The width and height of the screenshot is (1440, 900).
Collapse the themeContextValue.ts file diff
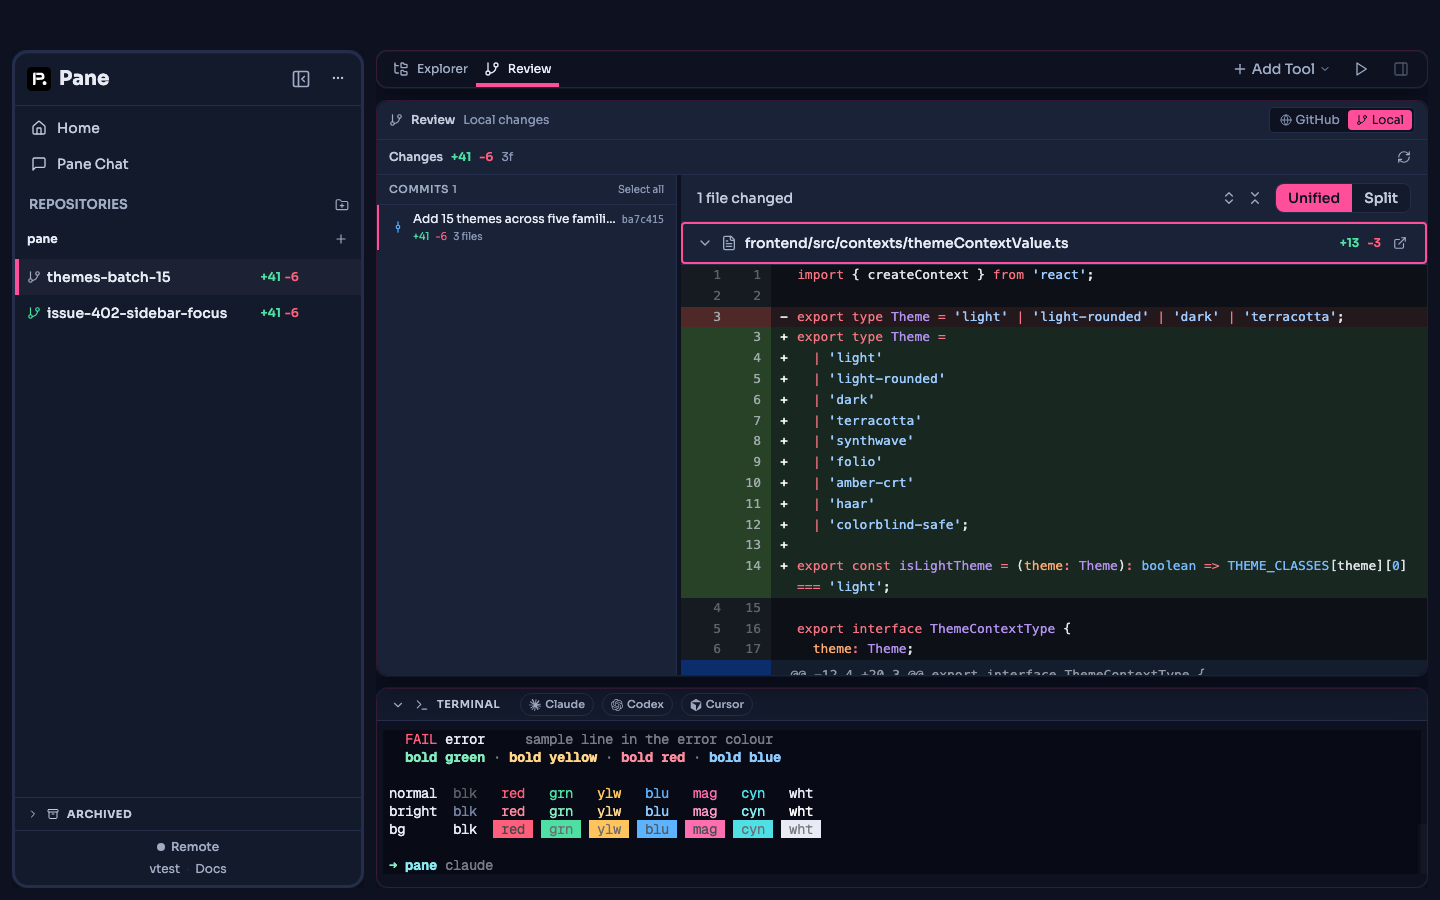coord(705,243)
